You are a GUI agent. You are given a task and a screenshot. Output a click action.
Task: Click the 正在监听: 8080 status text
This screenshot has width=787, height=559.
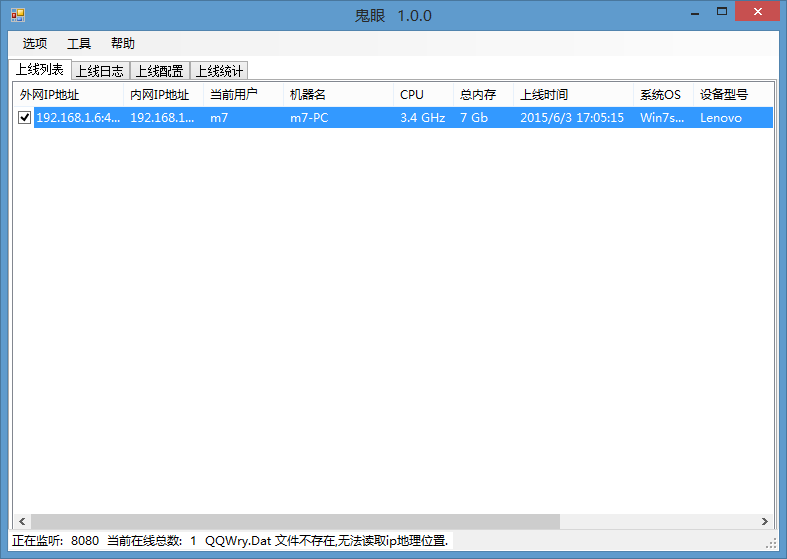point(56,541)
